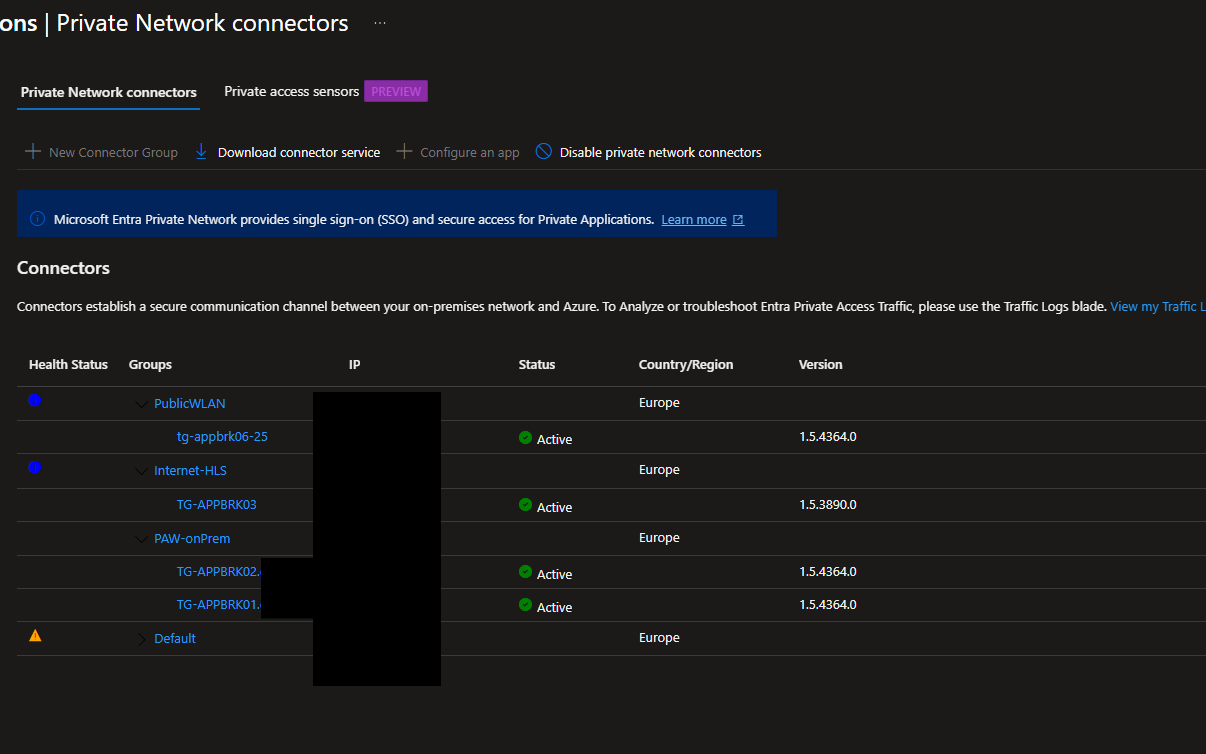Open the Learn more link in the banner
This screenshot has height=754, width=1206.
(x=693, y=219)
